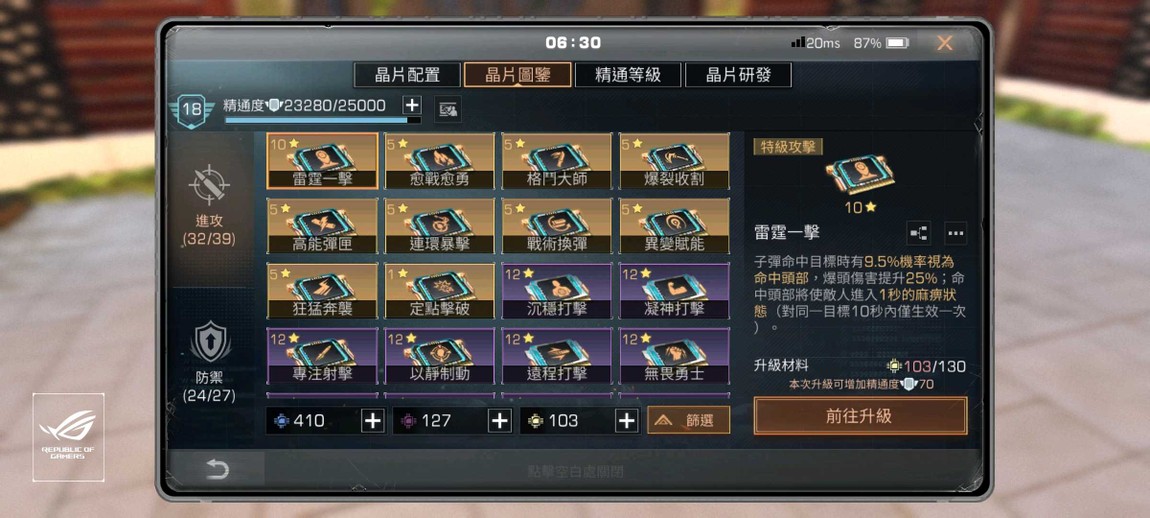The height and width of the screenshot is (518, 1150).
Task: Tap the back arrow at bottom left
Action: pos(217,470)
